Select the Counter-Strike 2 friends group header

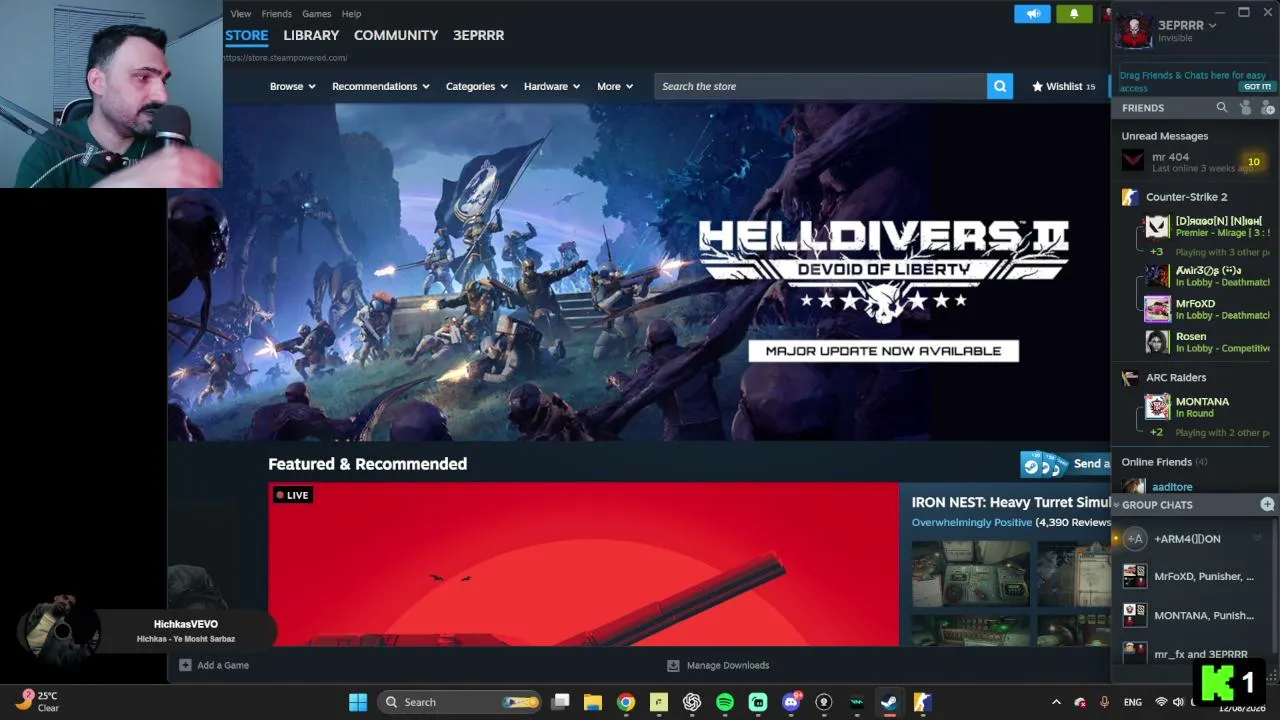pos(1186,197)
